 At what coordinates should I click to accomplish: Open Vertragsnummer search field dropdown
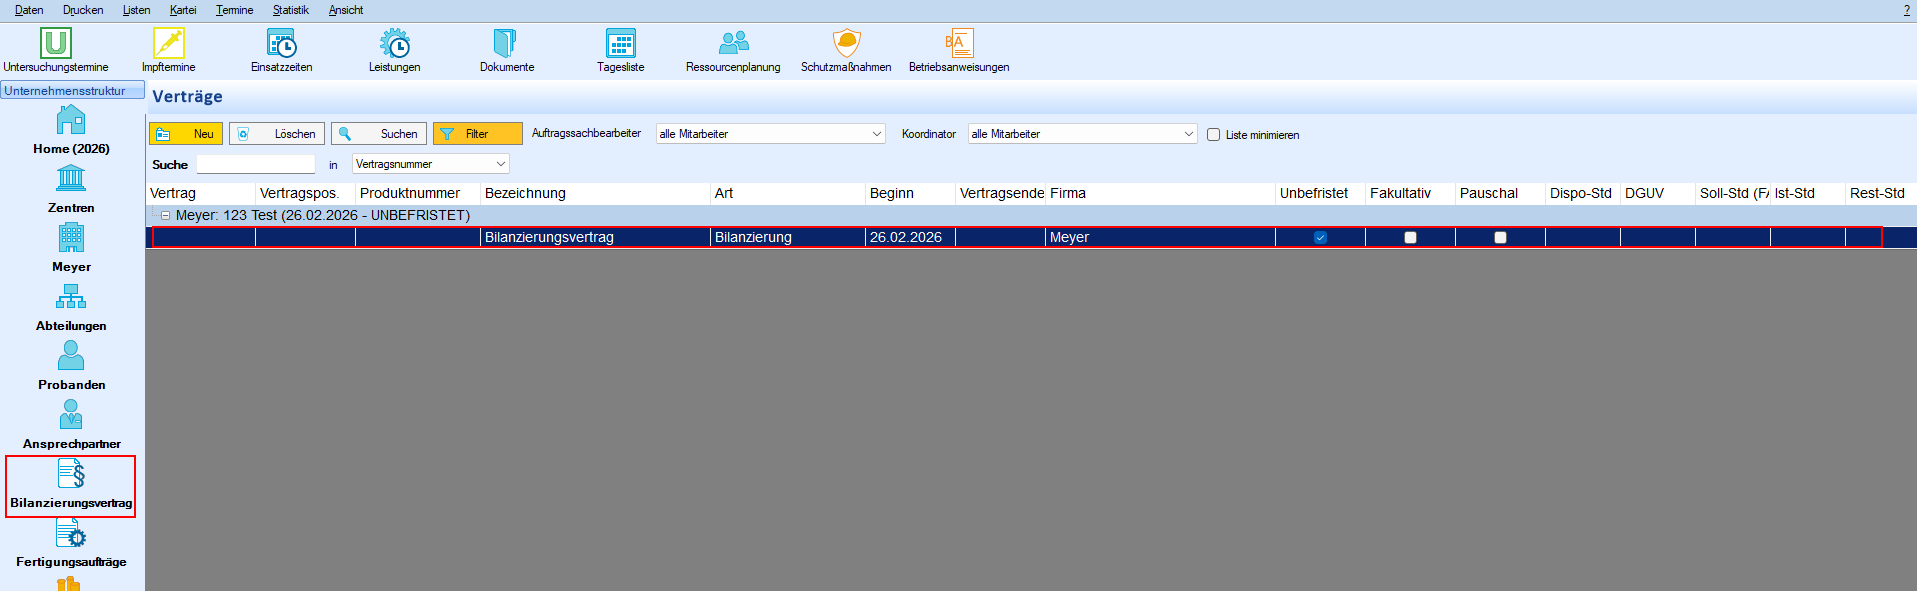[430, 164]
